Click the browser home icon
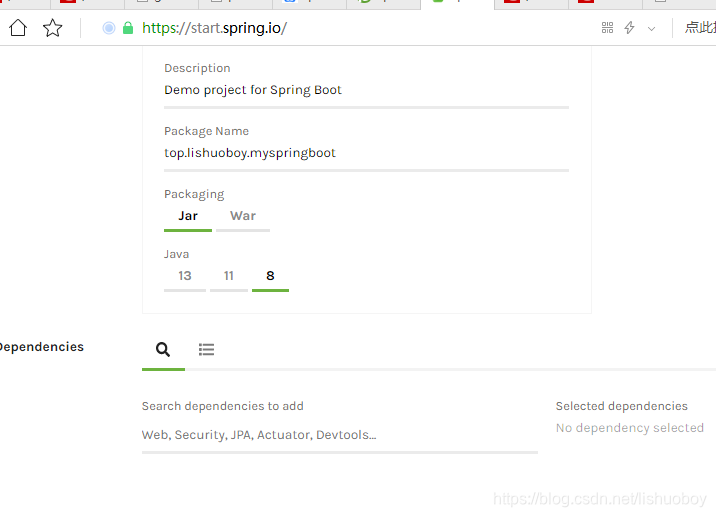Viewport: 716px width, 517px height. point(18,28)
